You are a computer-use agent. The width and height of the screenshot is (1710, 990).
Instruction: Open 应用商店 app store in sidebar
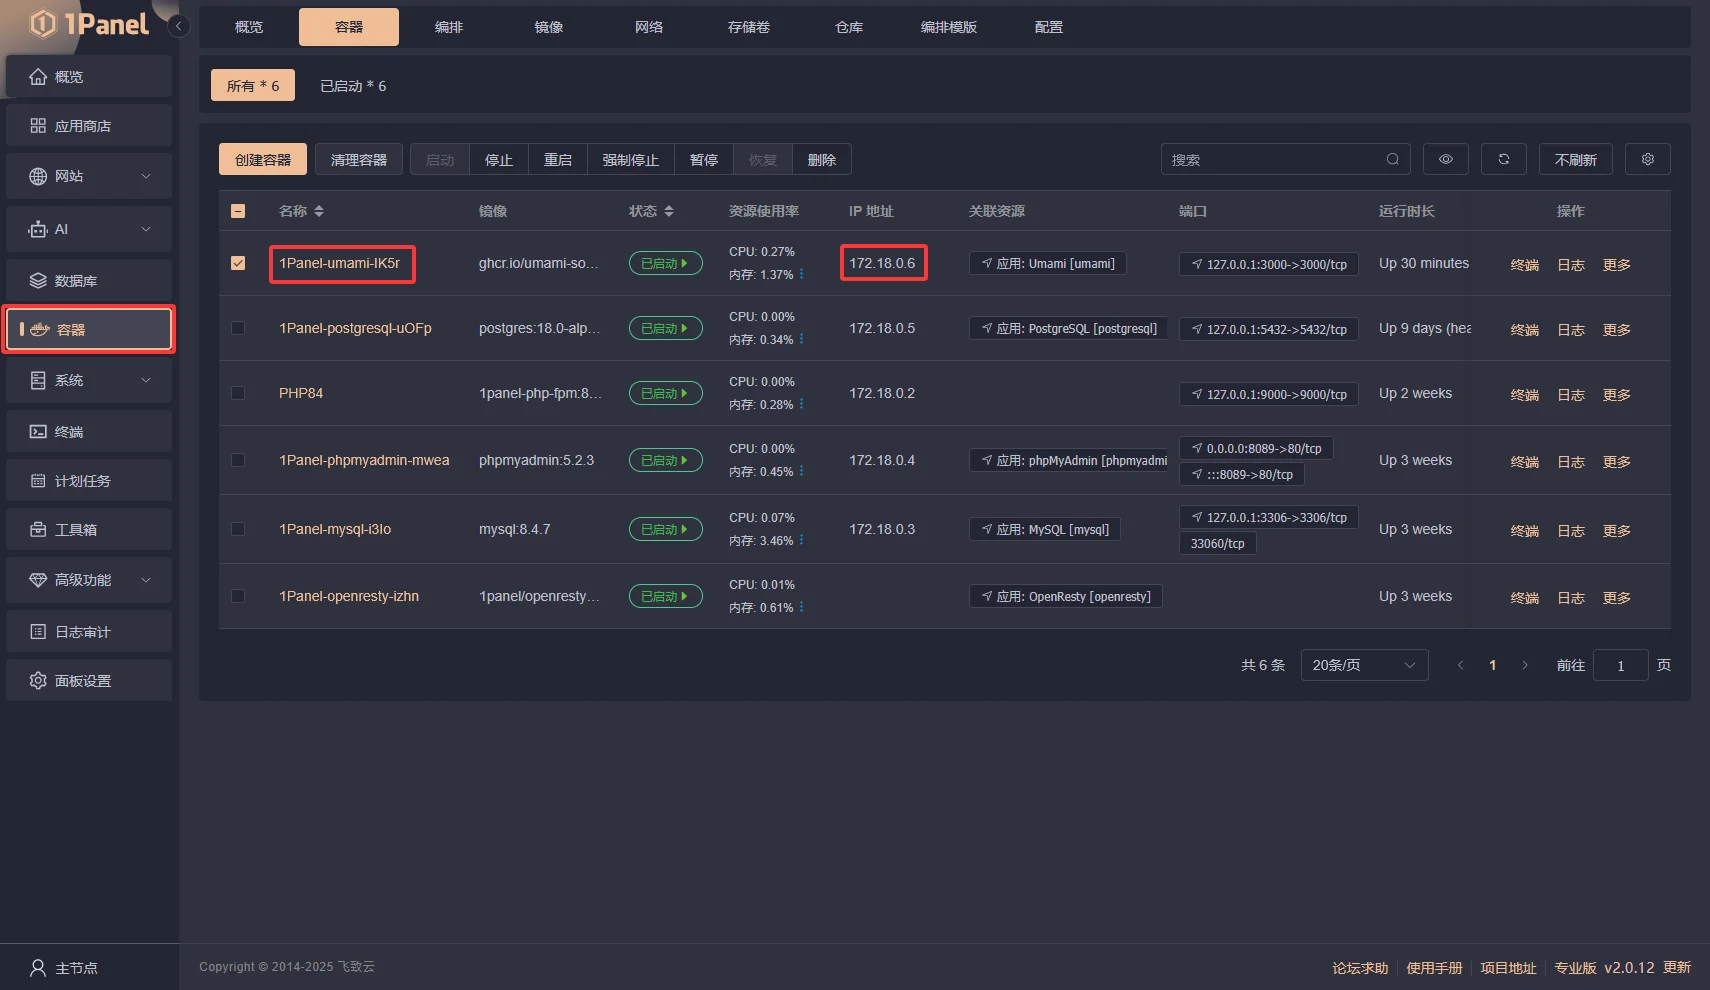[x=88, y=126]
